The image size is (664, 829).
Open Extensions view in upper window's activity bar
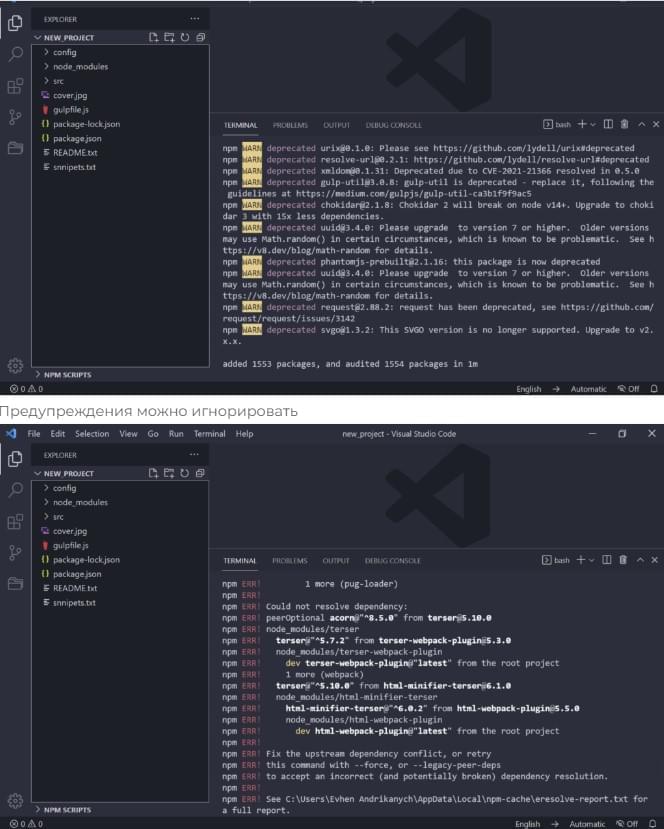click(15, 86)
